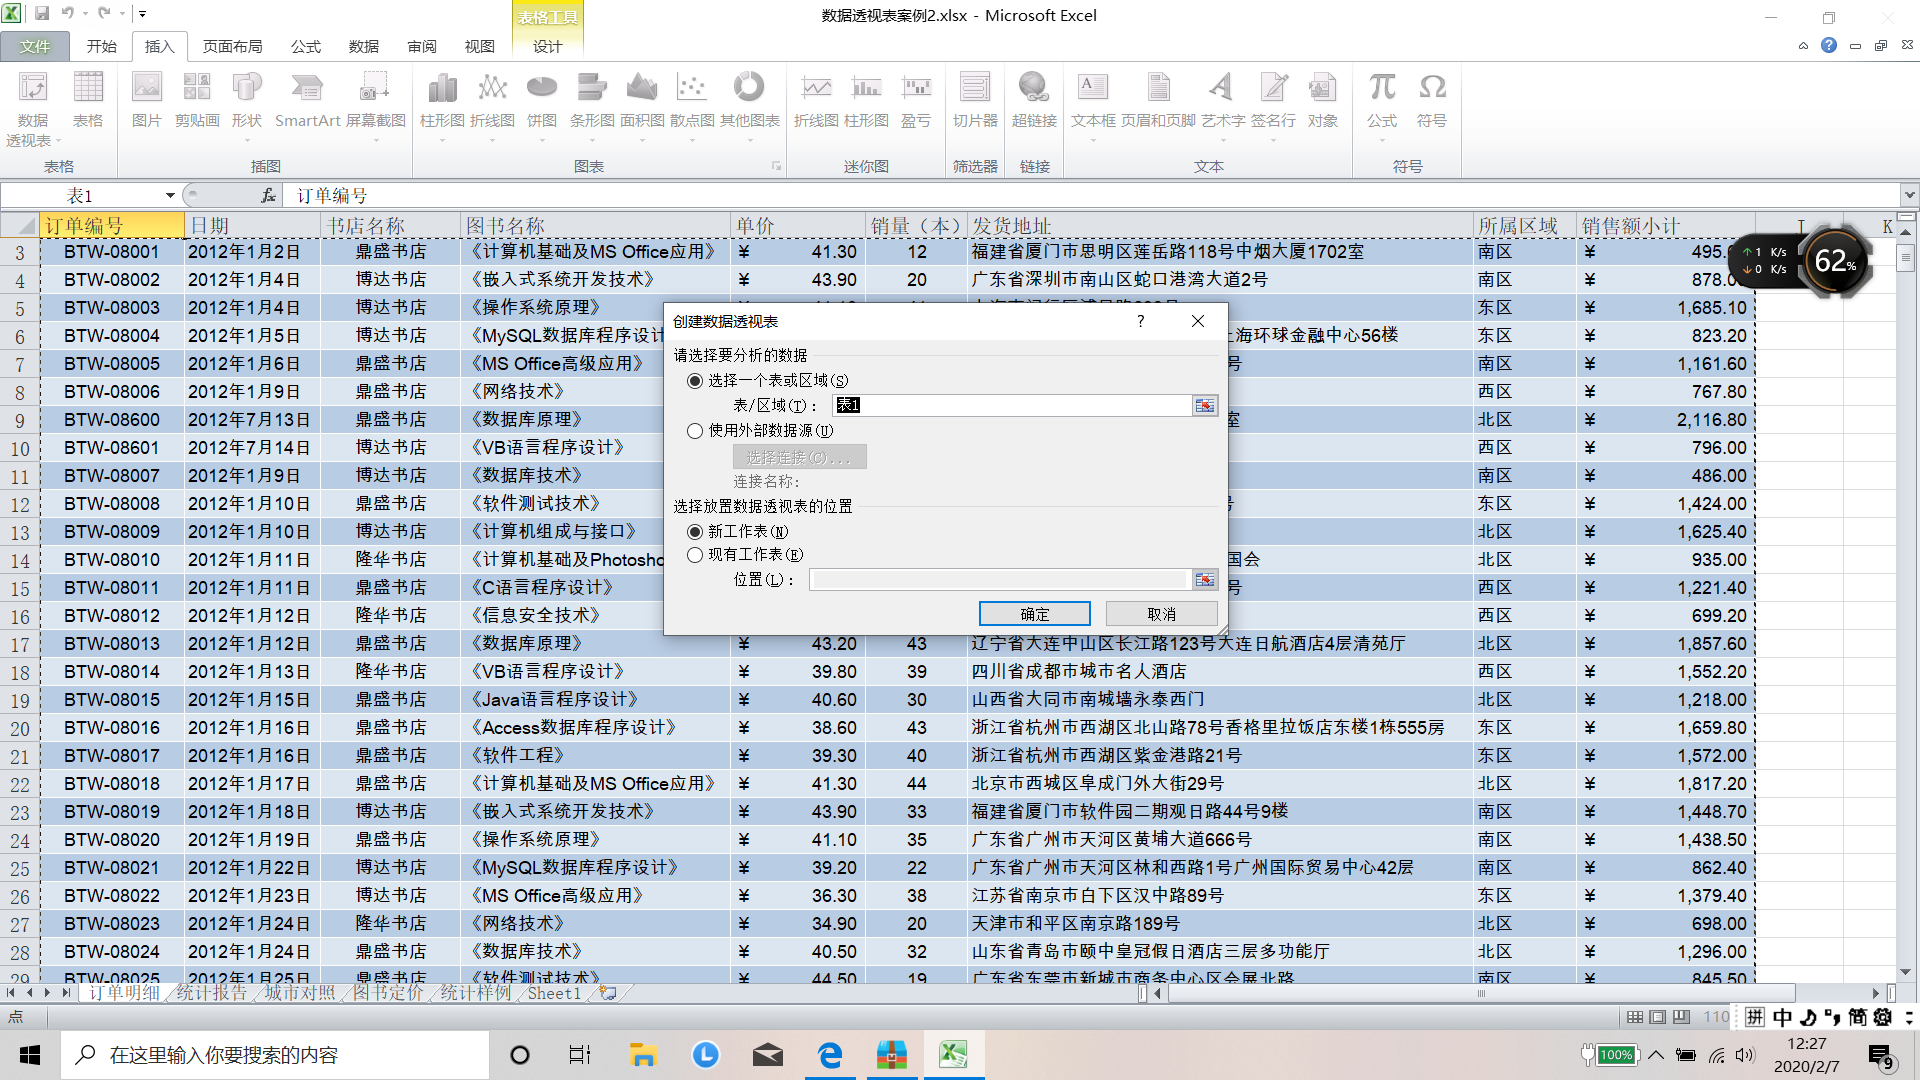Switch to the 公式 Formulas tab

click(x=305, y=46)
